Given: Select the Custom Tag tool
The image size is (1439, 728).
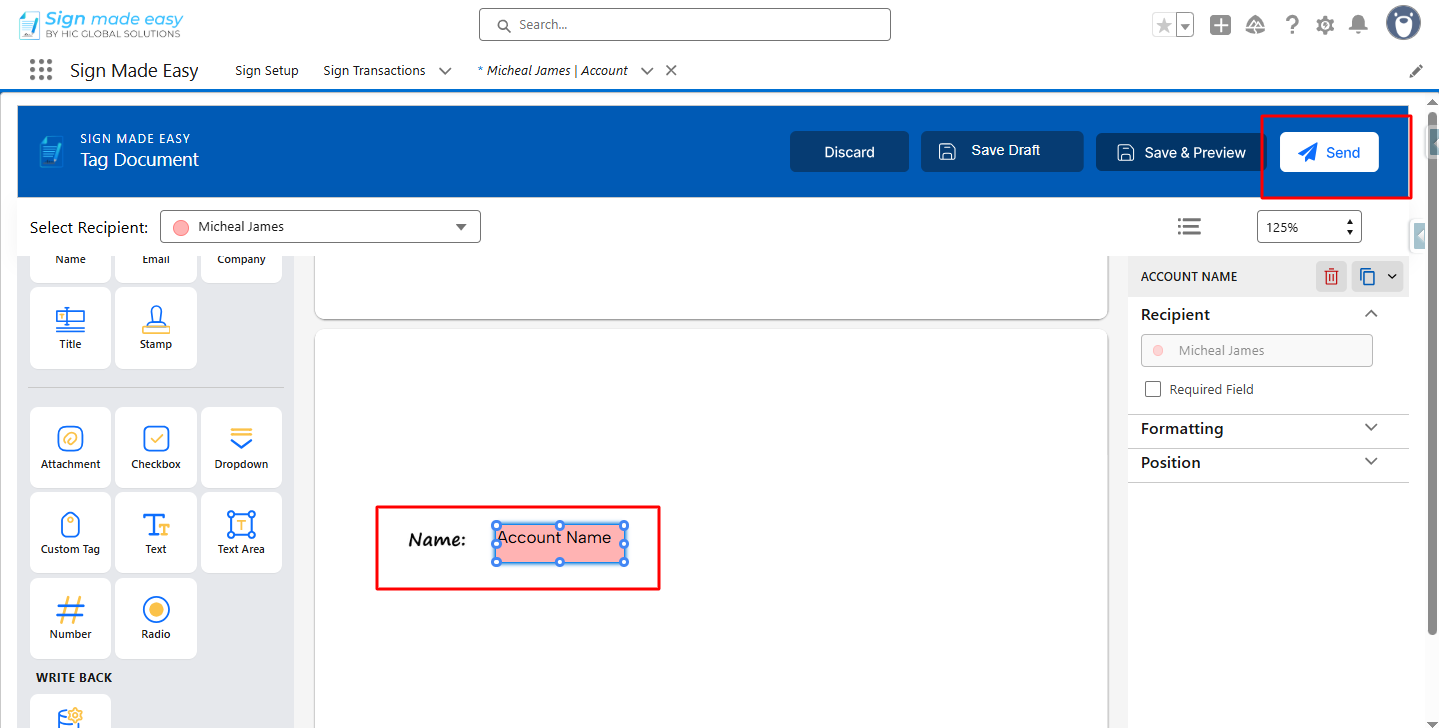Looking at the screenshot, I should click(x=70, y=533).
